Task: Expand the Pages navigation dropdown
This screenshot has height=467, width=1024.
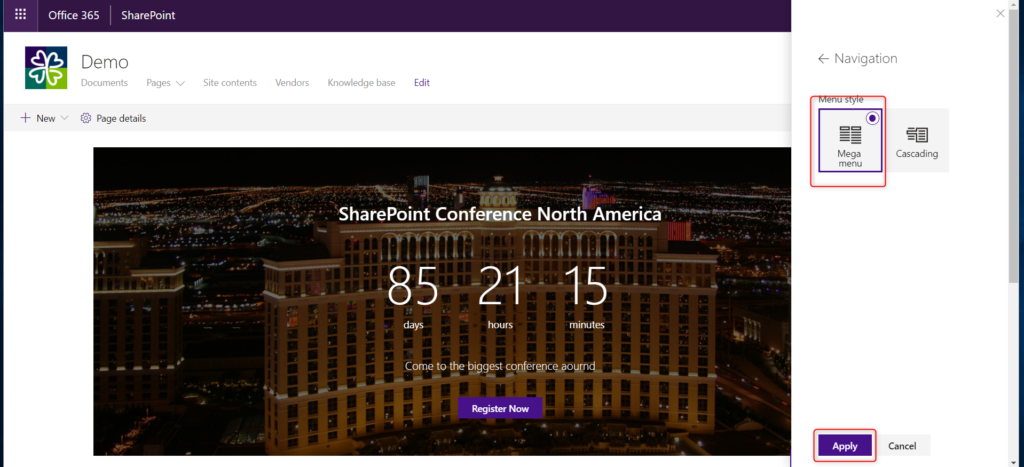Action: pos(180,84)
